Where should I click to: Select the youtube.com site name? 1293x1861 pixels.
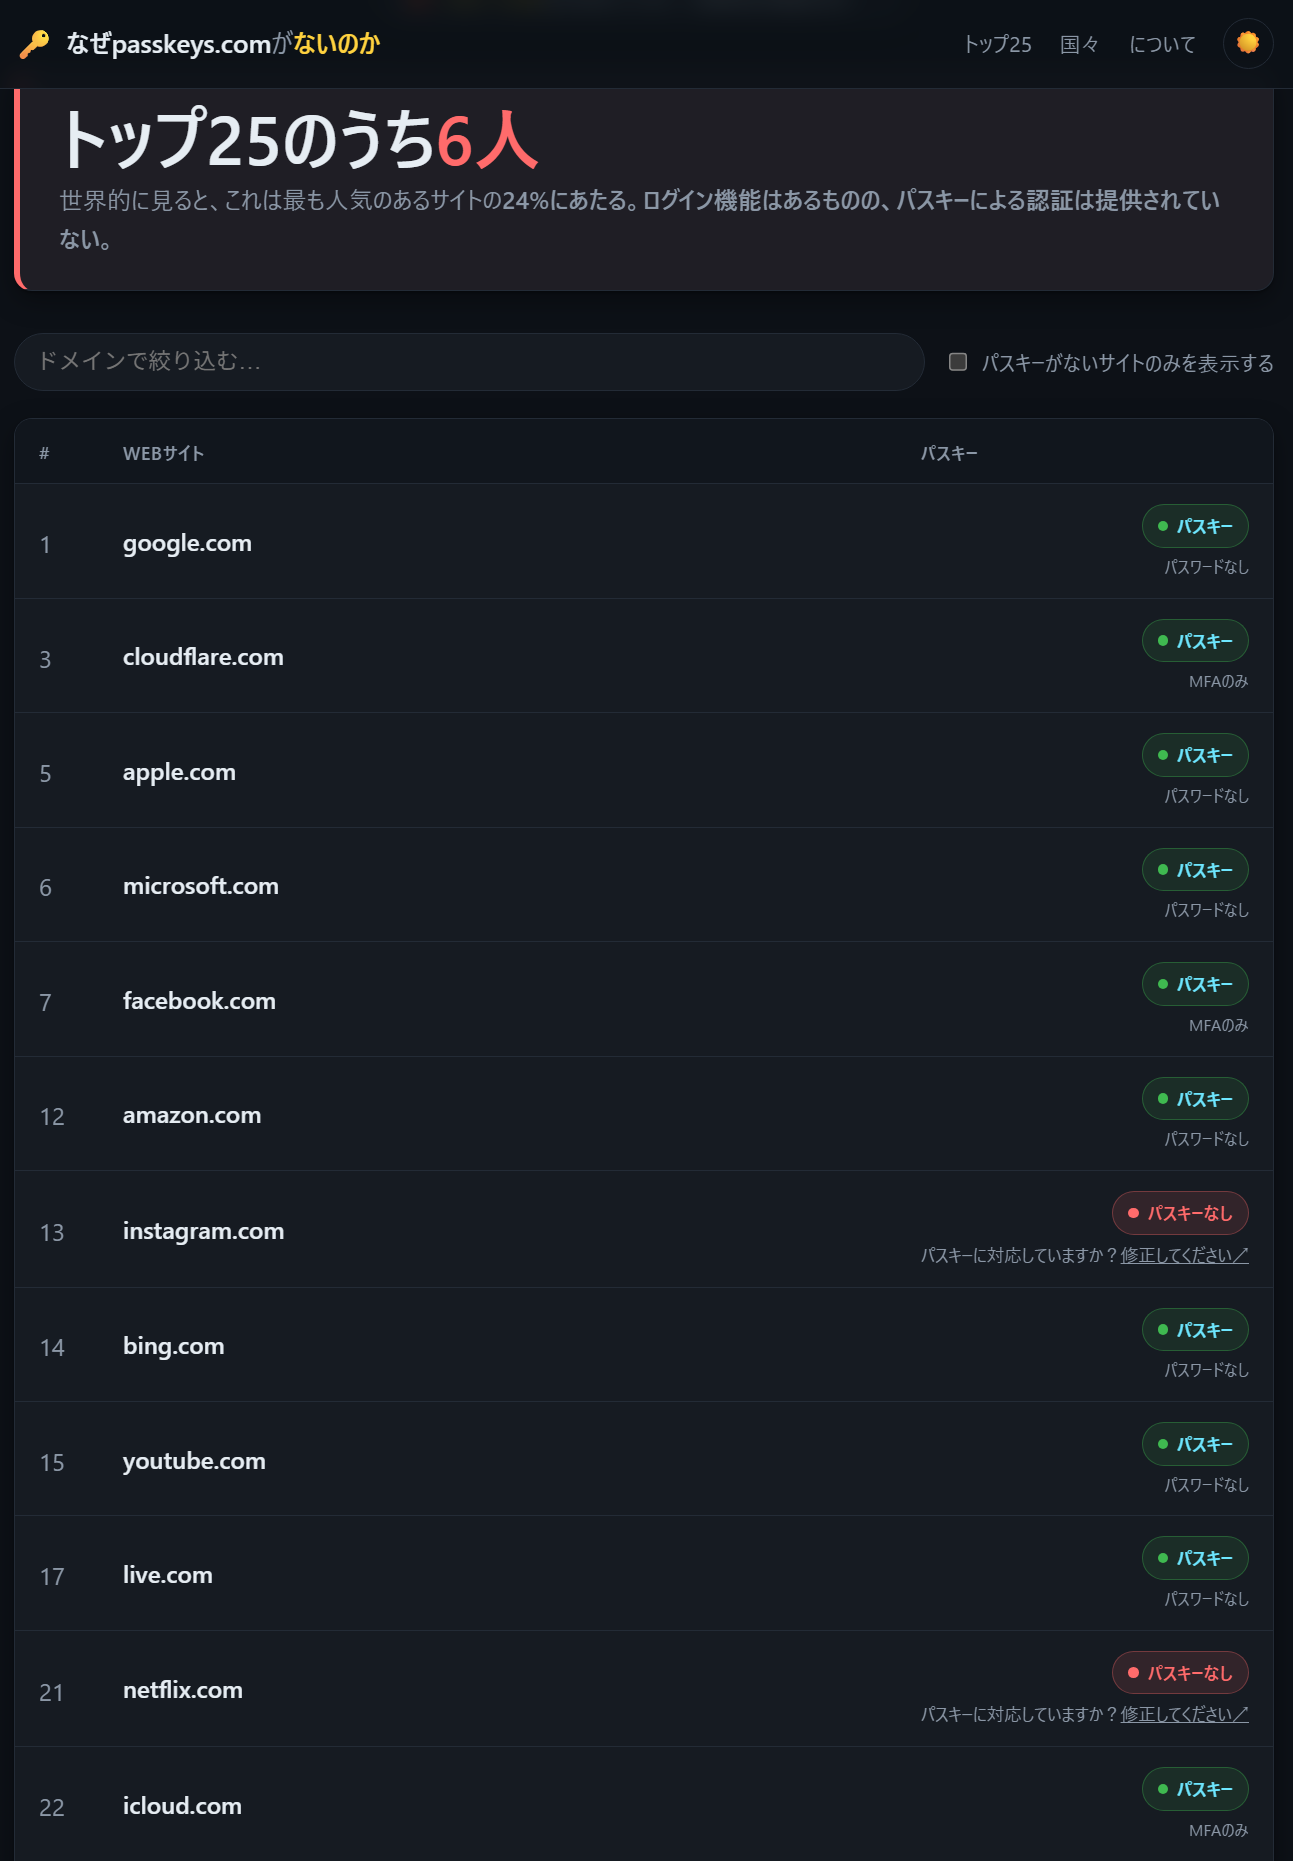click(194, 1461)
